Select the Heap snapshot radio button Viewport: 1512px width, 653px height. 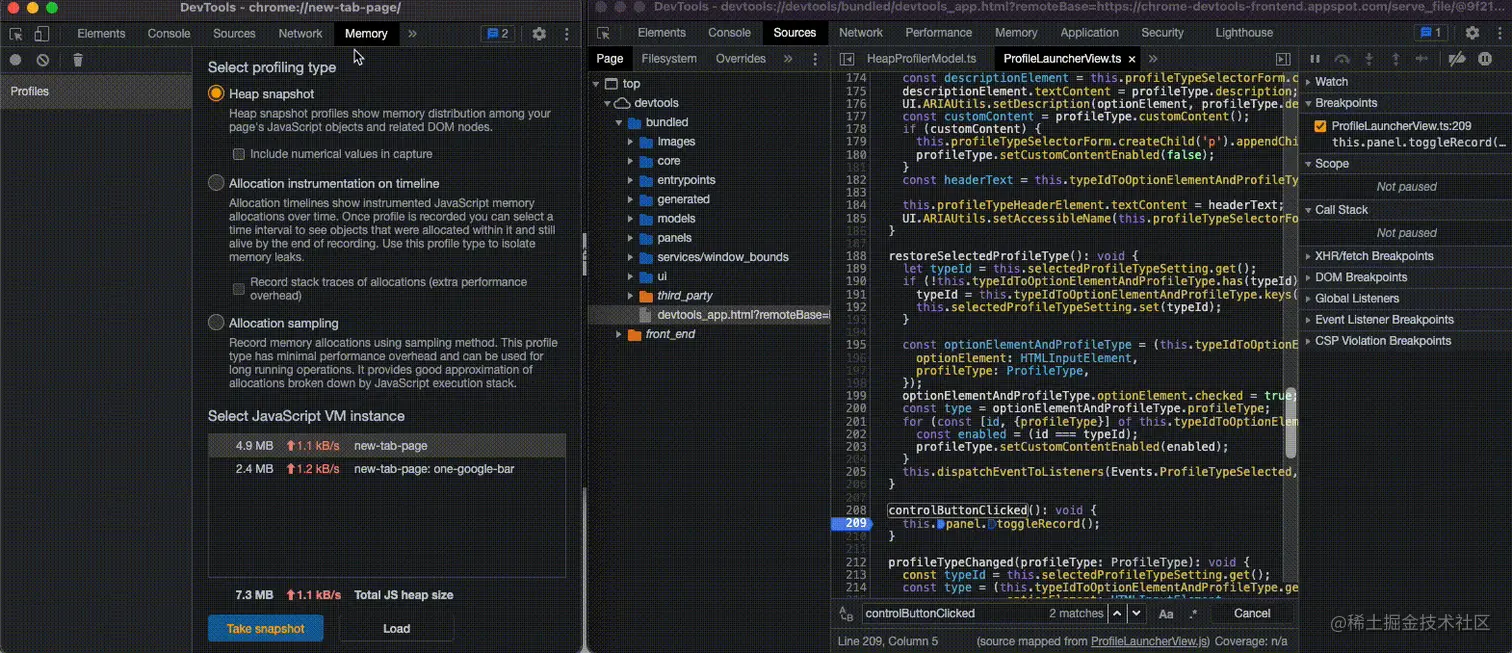coord(216,93)
